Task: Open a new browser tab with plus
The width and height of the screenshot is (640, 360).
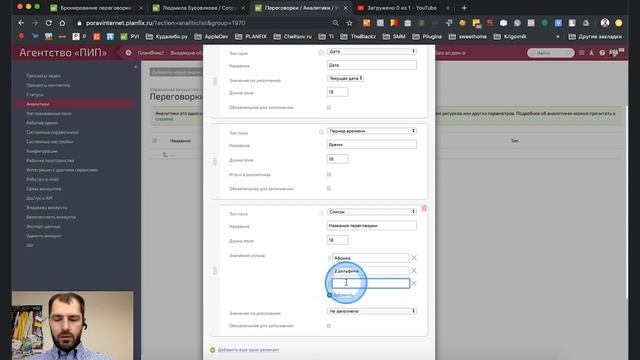Action: (464, 8)
